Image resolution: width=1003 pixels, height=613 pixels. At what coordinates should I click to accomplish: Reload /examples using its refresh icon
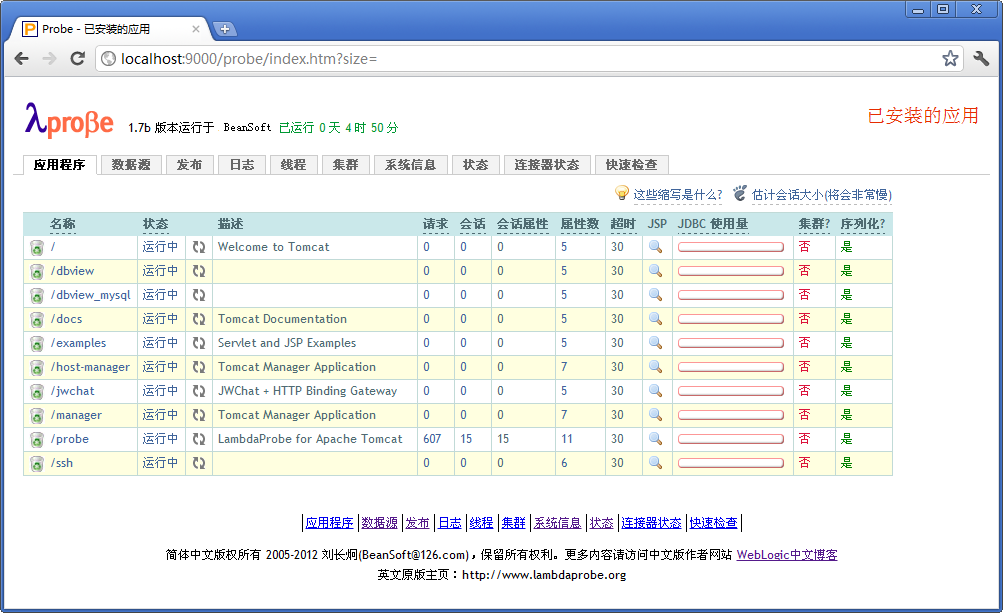point(199,343)
